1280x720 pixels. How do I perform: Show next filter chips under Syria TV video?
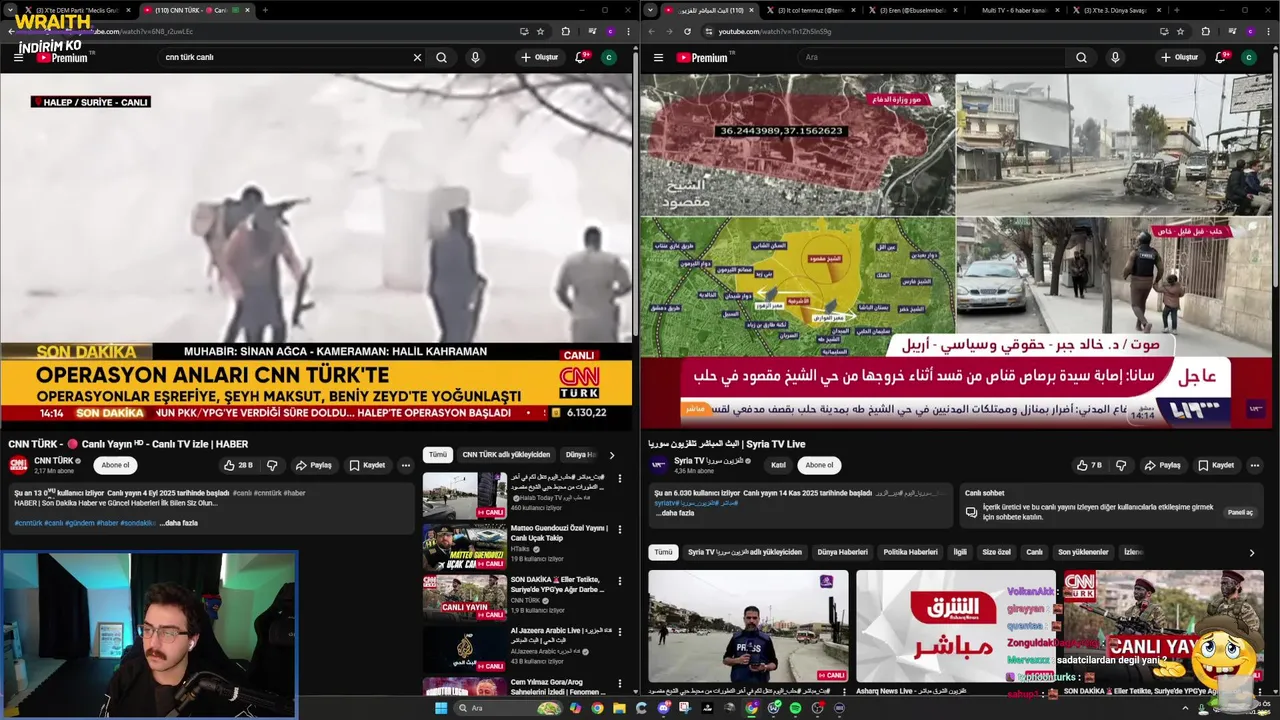[x=1251, y=552]
